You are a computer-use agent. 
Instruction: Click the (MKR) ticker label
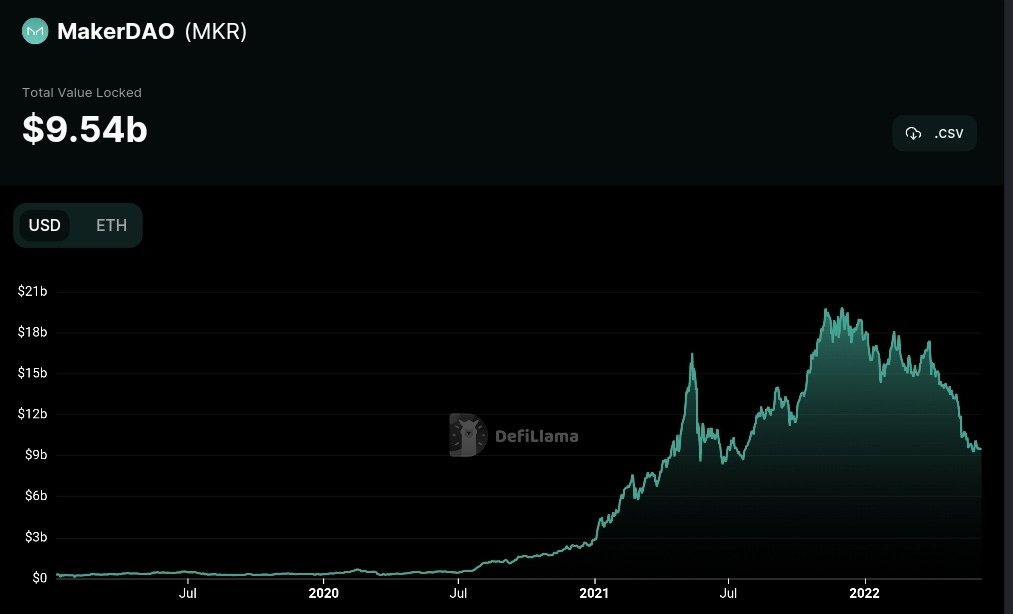tap(216, 31)
